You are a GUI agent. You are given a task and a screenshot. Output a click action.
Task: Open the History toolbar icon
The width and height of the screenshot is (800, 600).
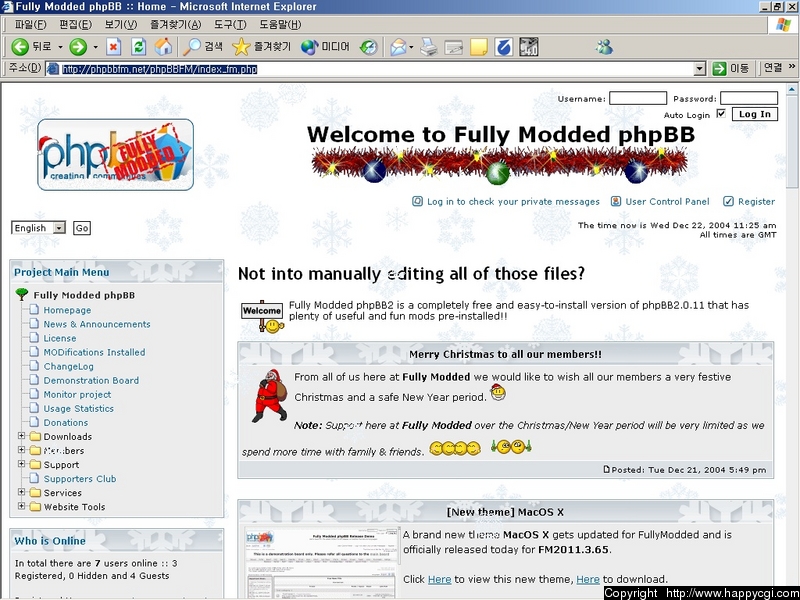coord(368,47)
